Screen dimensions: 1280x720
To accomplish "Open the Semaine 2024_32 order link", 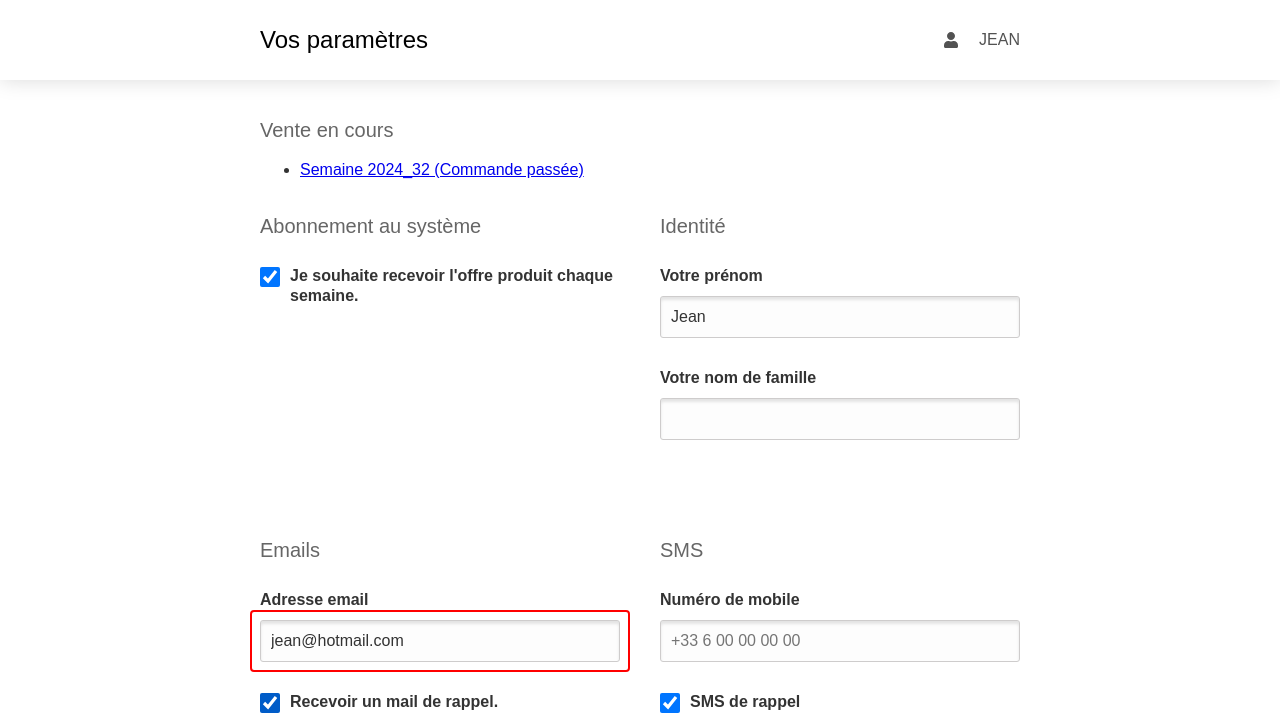I will coord(441,170).
